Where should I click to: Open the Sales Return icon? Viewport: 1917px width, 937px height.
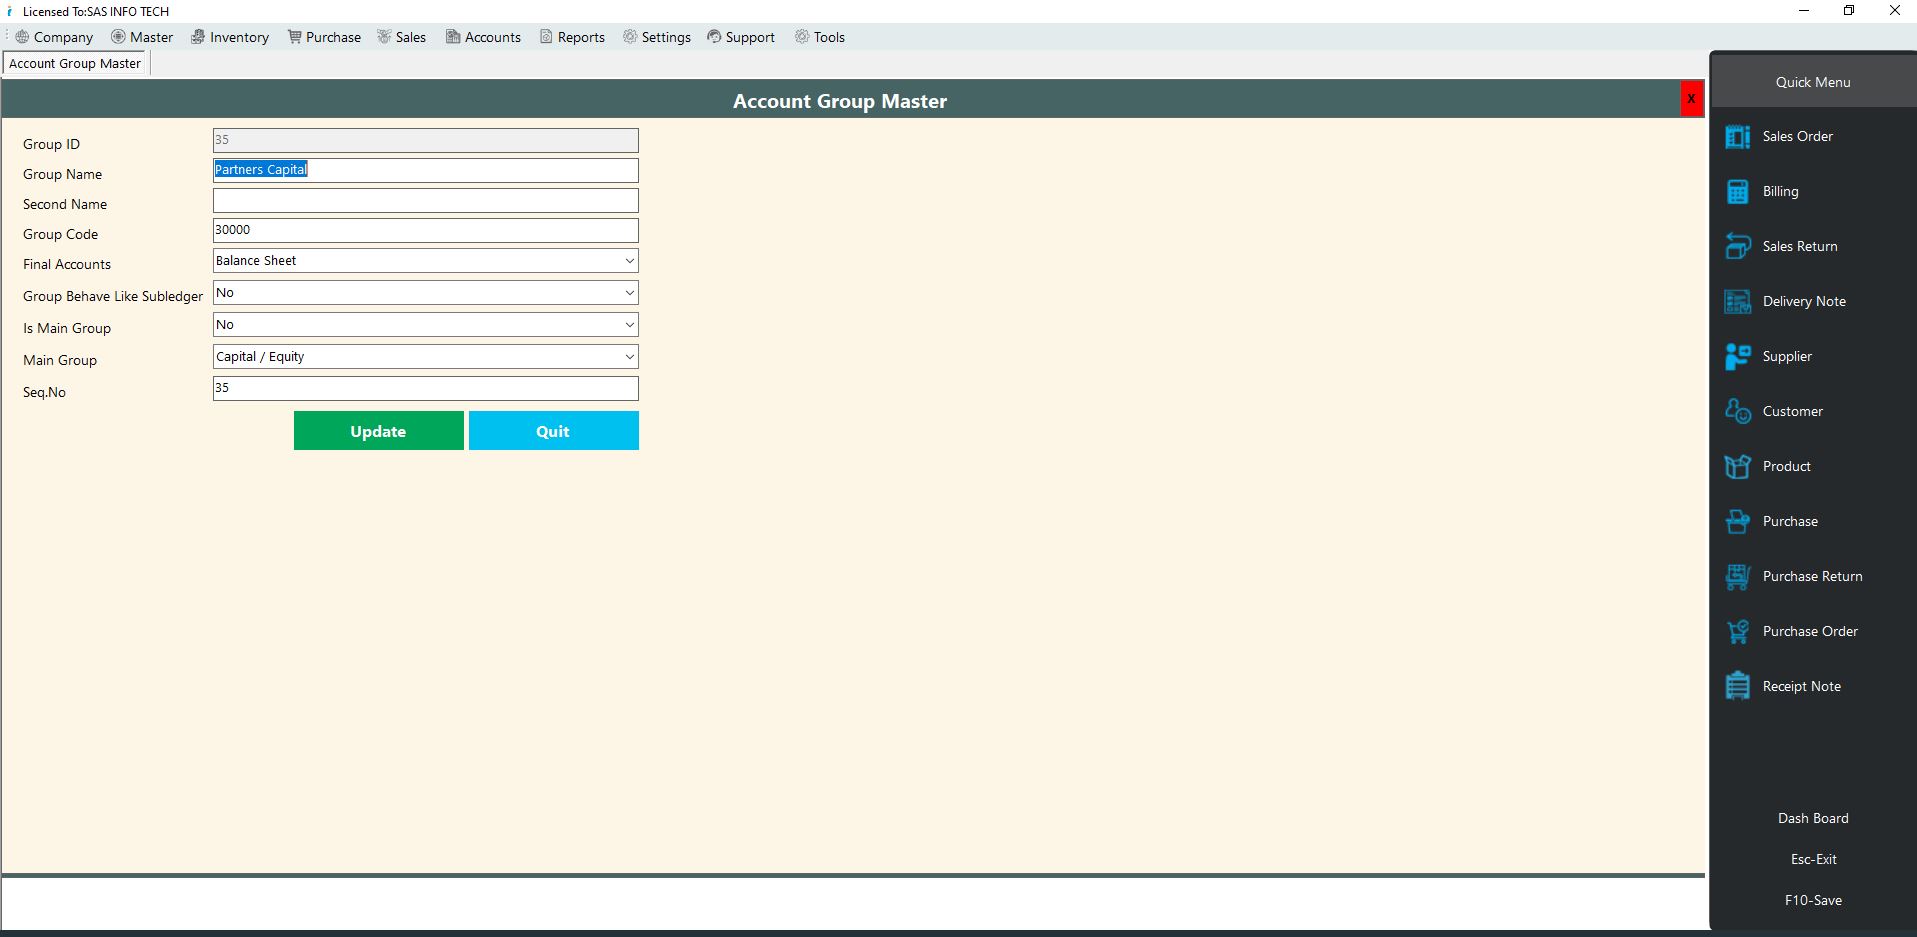coord(1738,247)
